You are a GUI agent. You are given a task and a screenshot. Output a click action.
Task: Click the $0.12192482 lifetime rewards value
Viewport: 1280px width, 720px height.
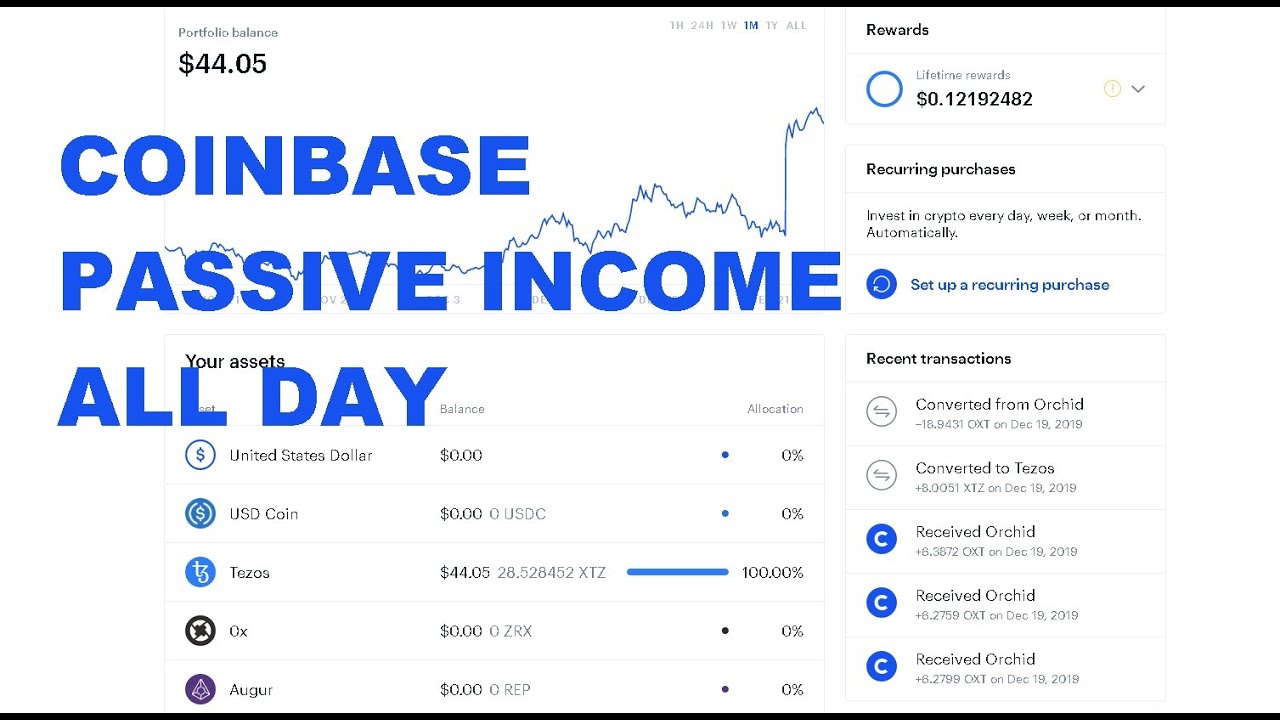[974, 99]
